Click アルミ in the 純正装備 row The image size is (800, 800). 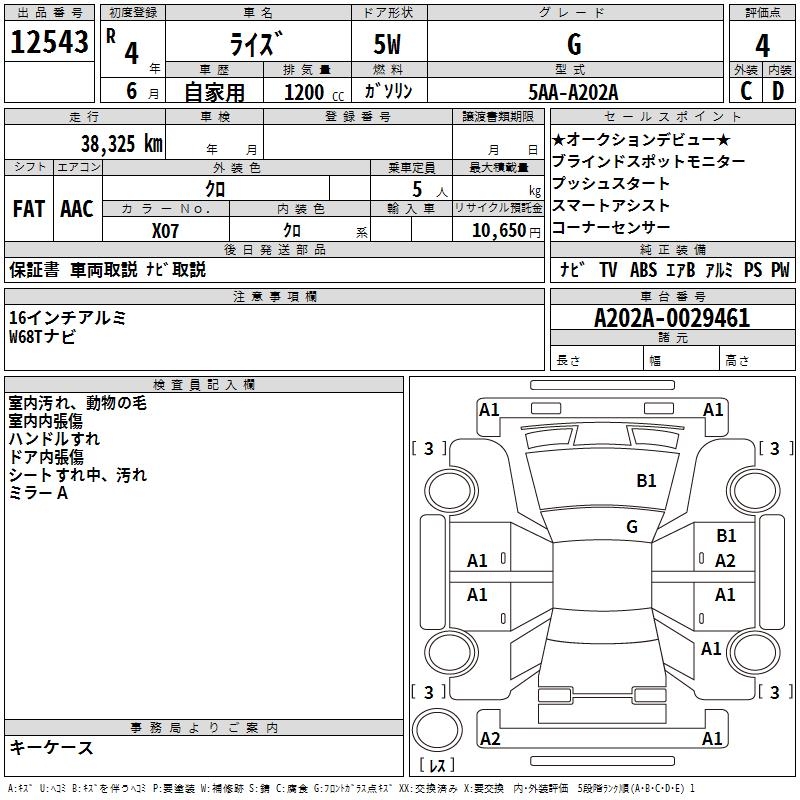click(718, 270)
